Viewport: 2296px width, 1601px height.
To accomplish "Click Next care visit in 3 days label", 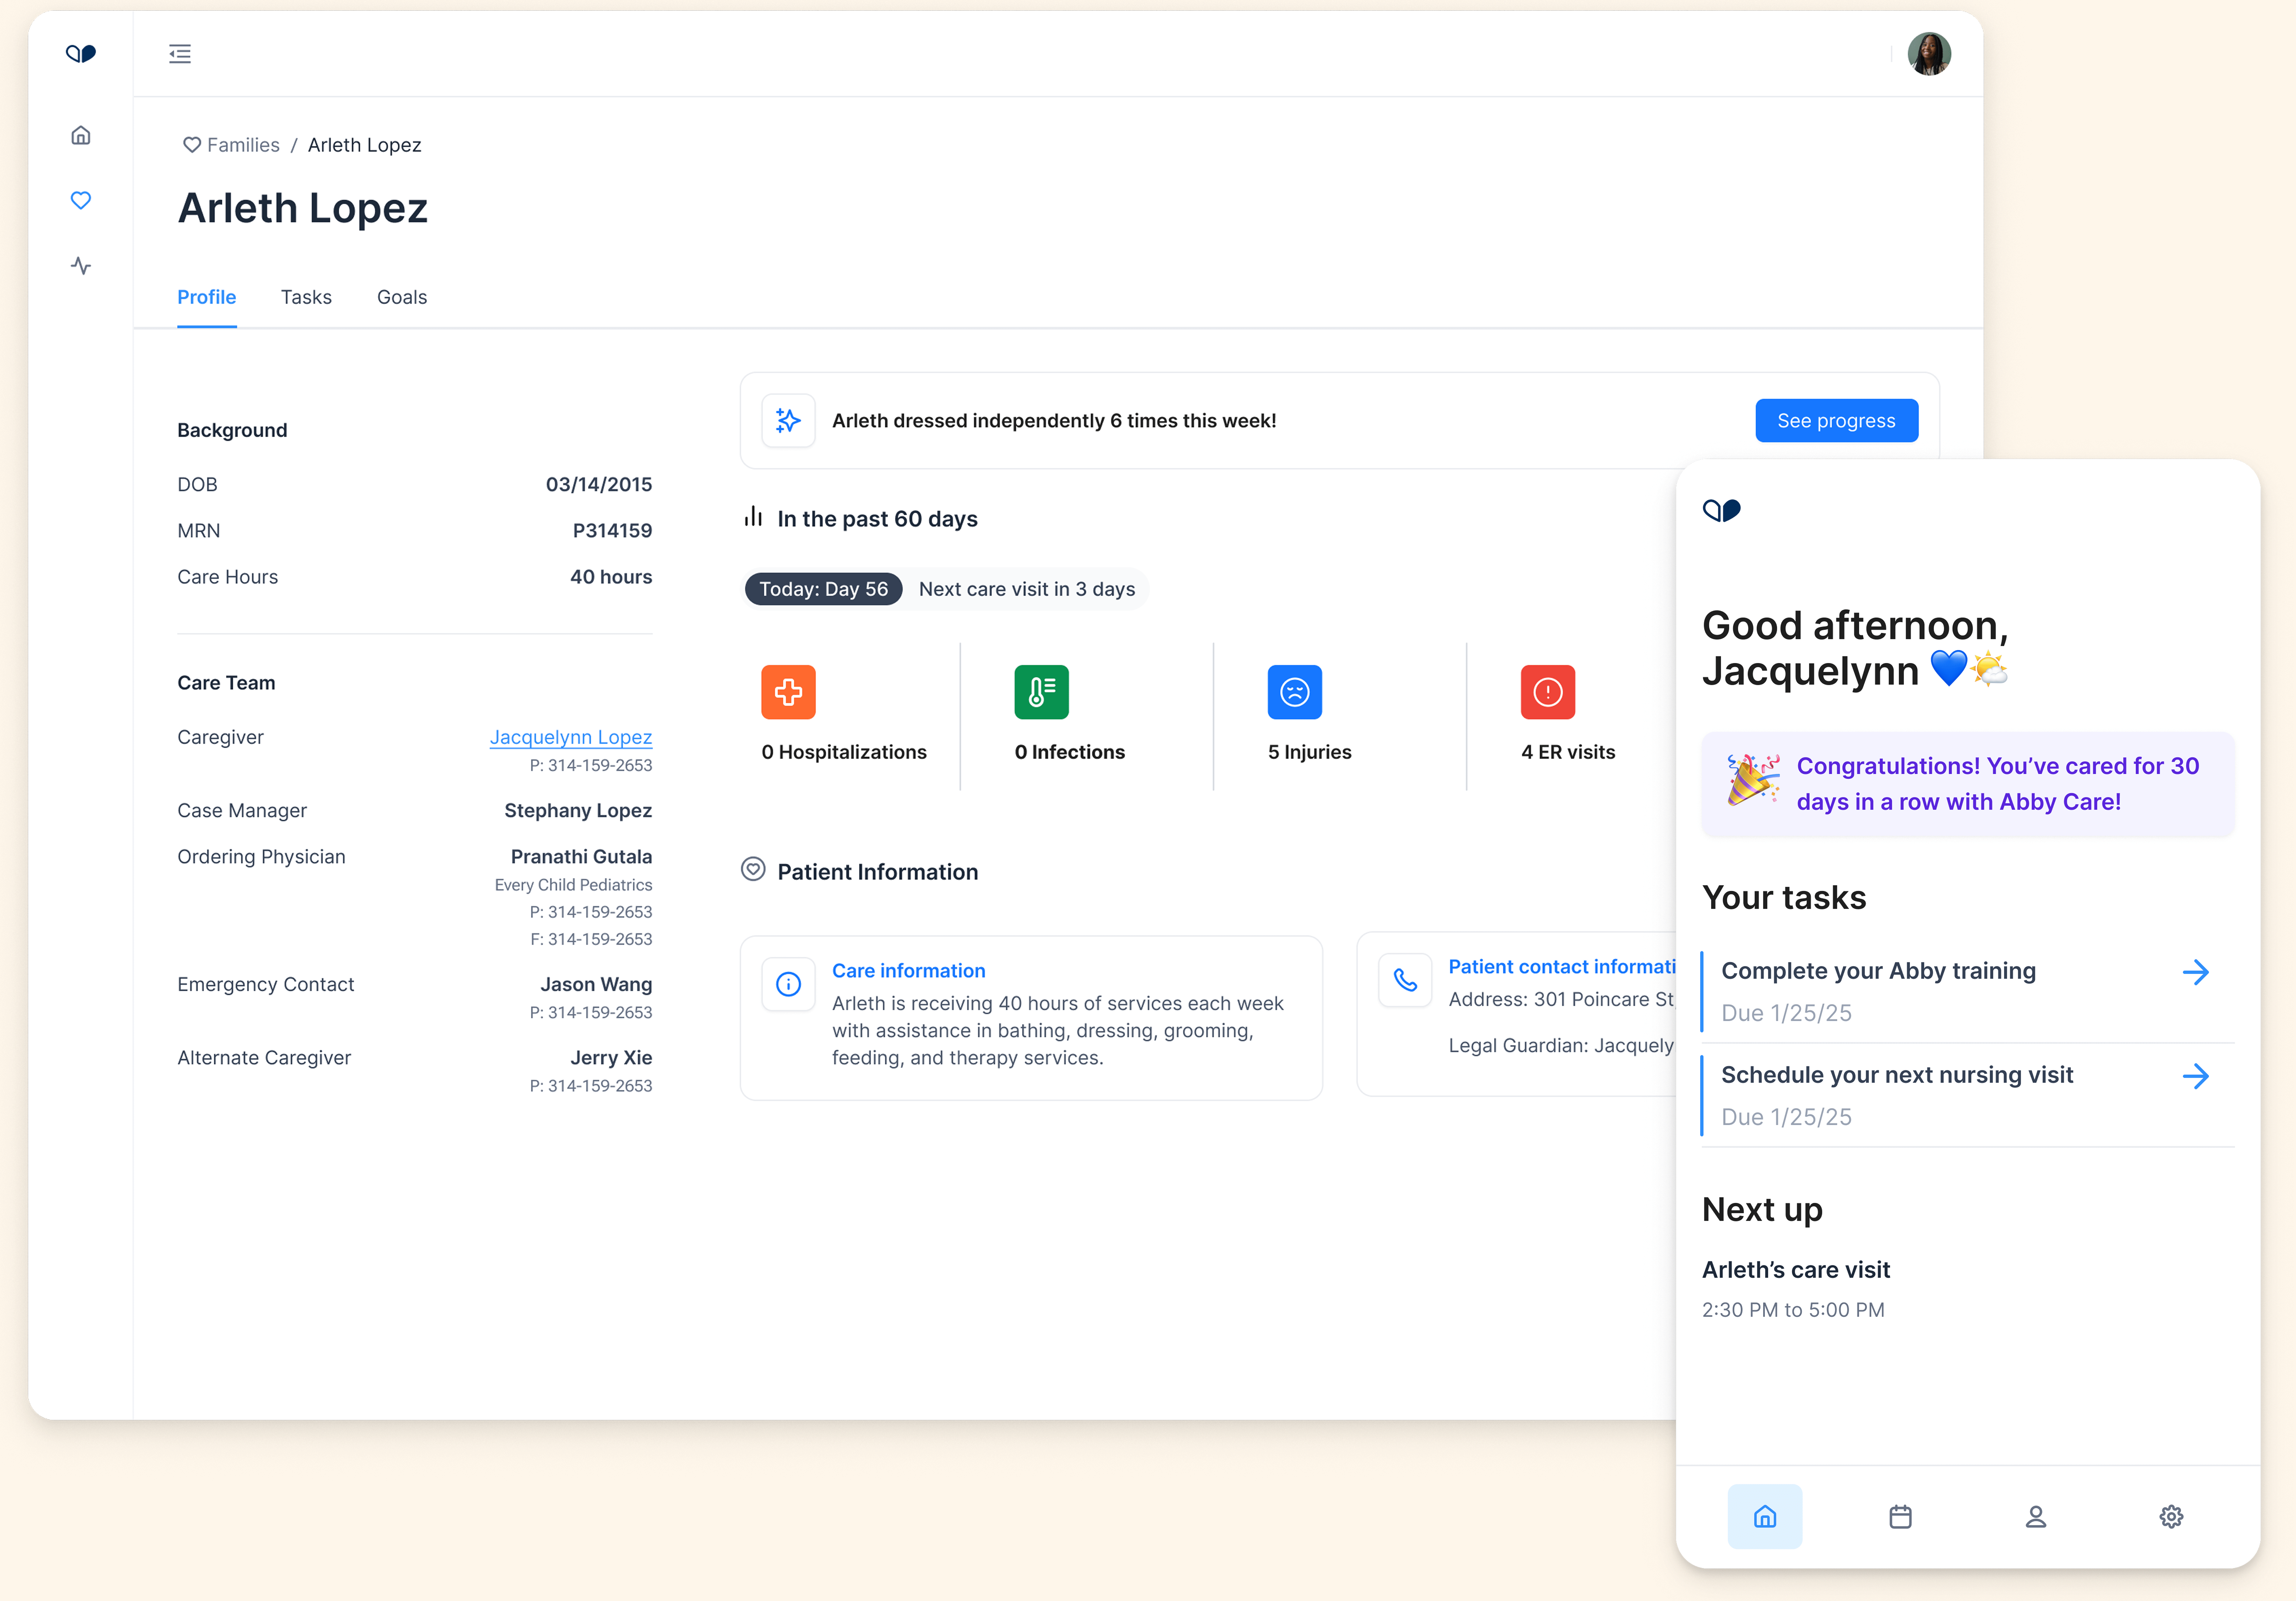I will pyautogui.click(x=1027, y=589).
